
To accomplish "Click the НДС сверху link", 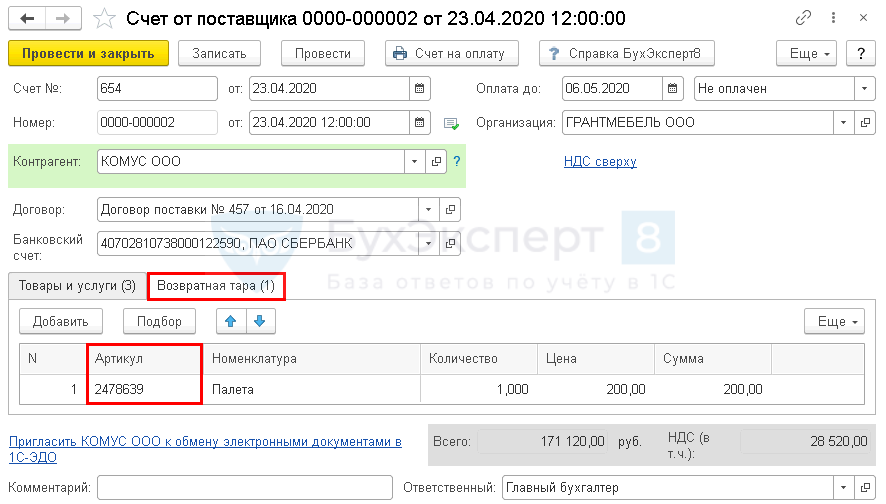I will click(x=600, y=161).
